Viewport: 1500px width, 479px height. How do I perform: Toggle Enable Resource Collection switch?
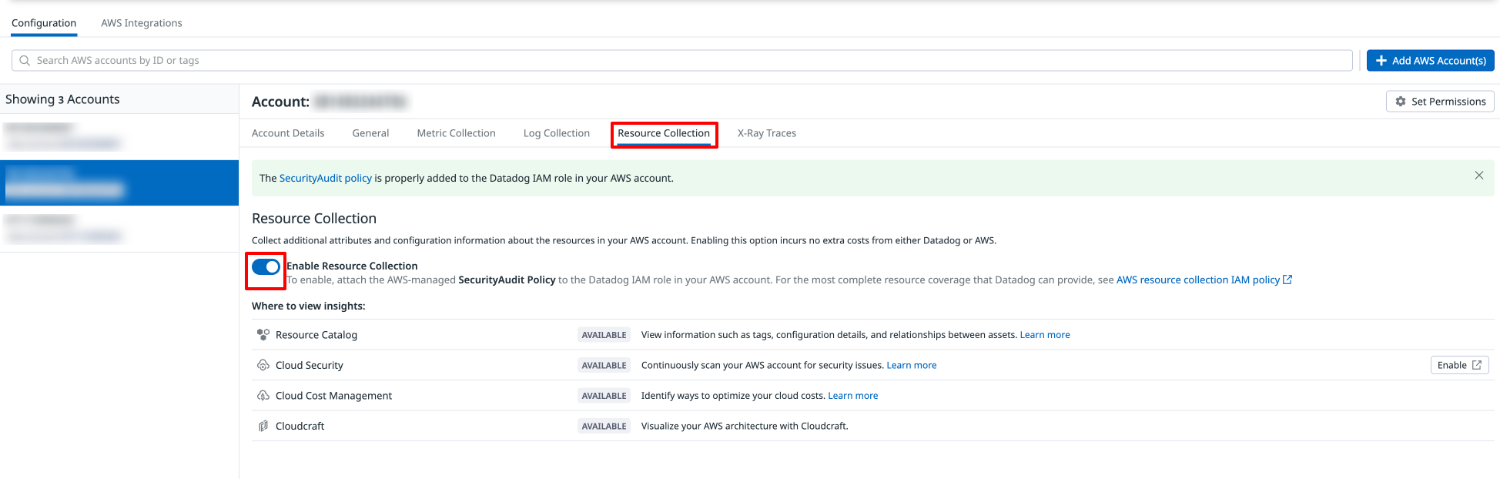(266, 267)
